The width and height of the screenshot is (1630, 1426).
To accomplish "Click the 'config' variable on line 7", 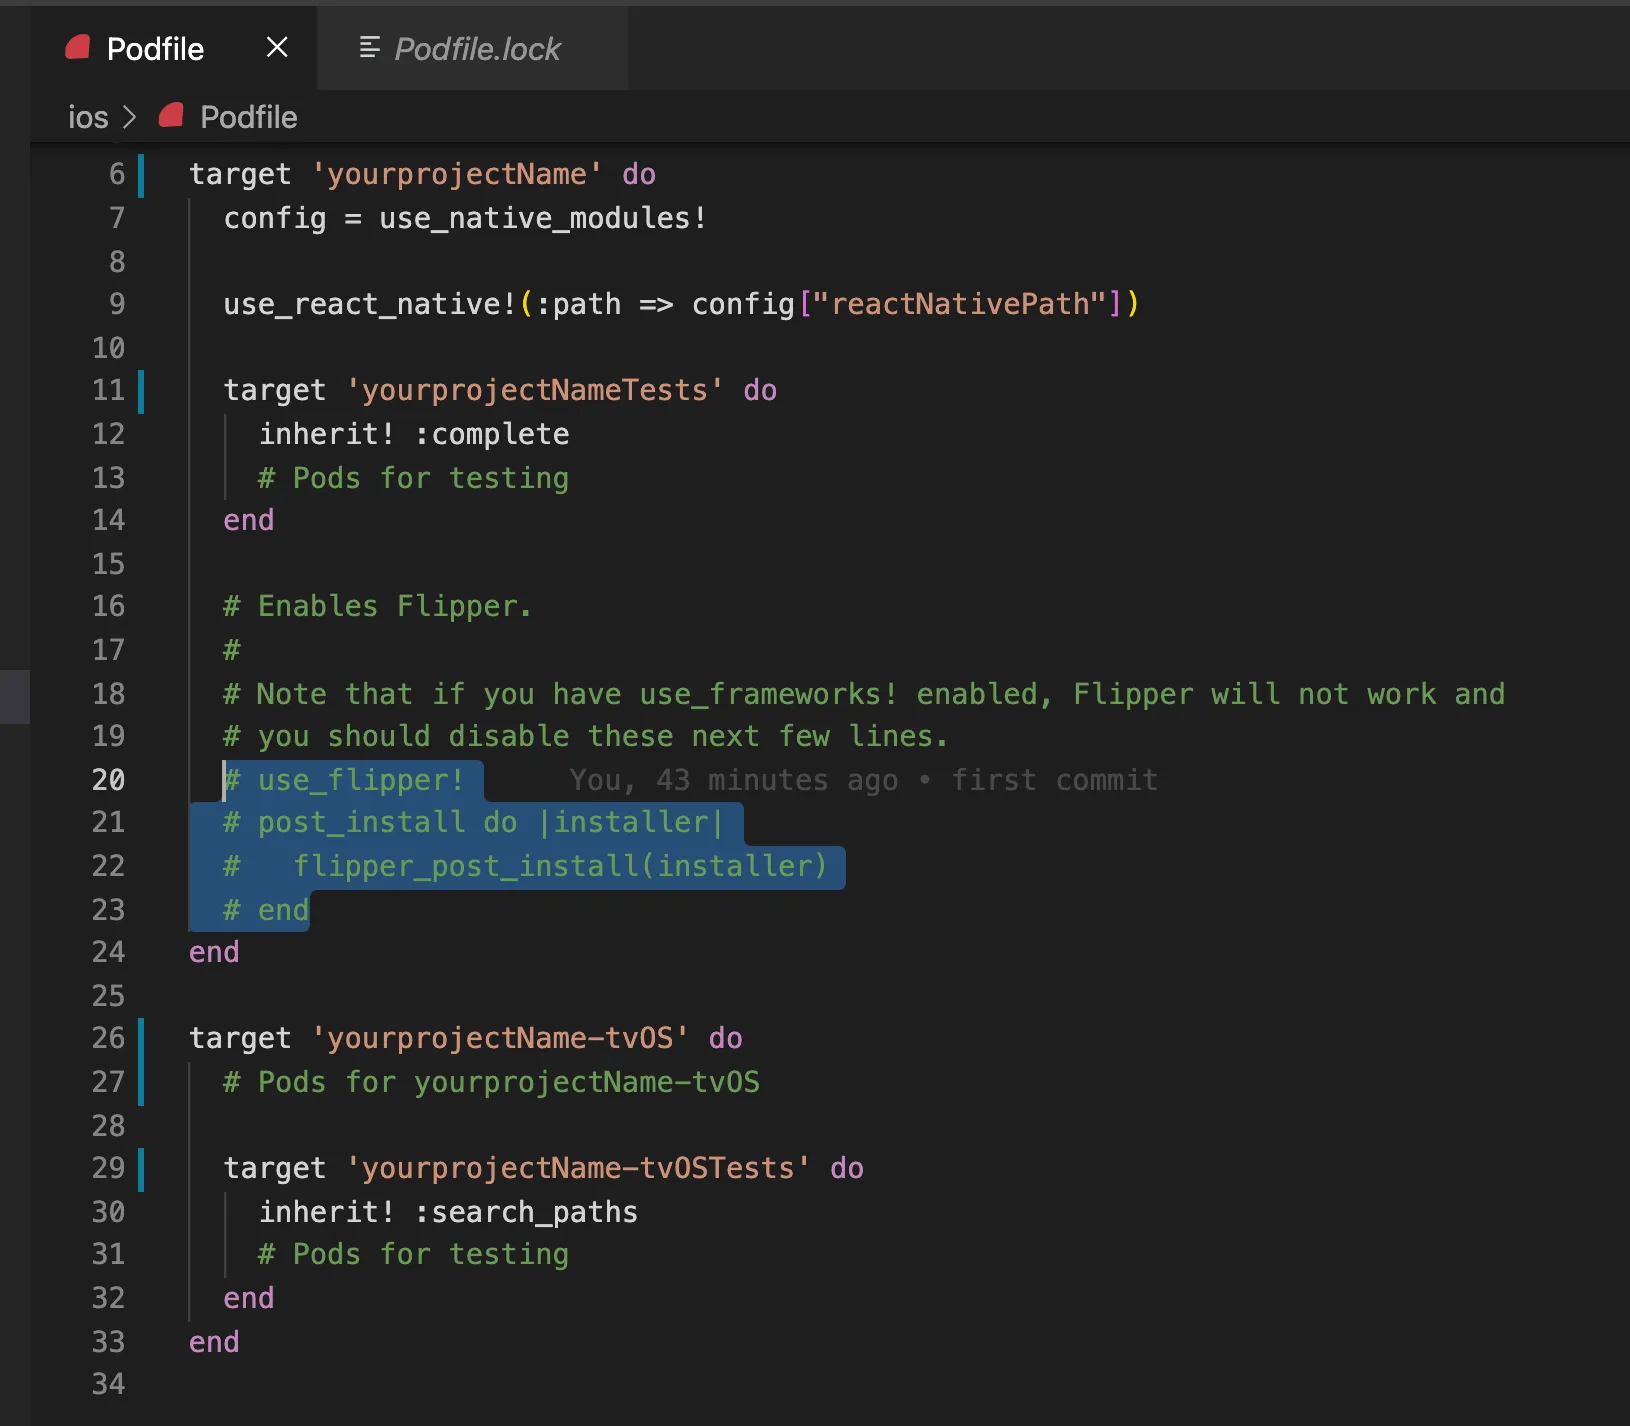I will click(275, 218).
